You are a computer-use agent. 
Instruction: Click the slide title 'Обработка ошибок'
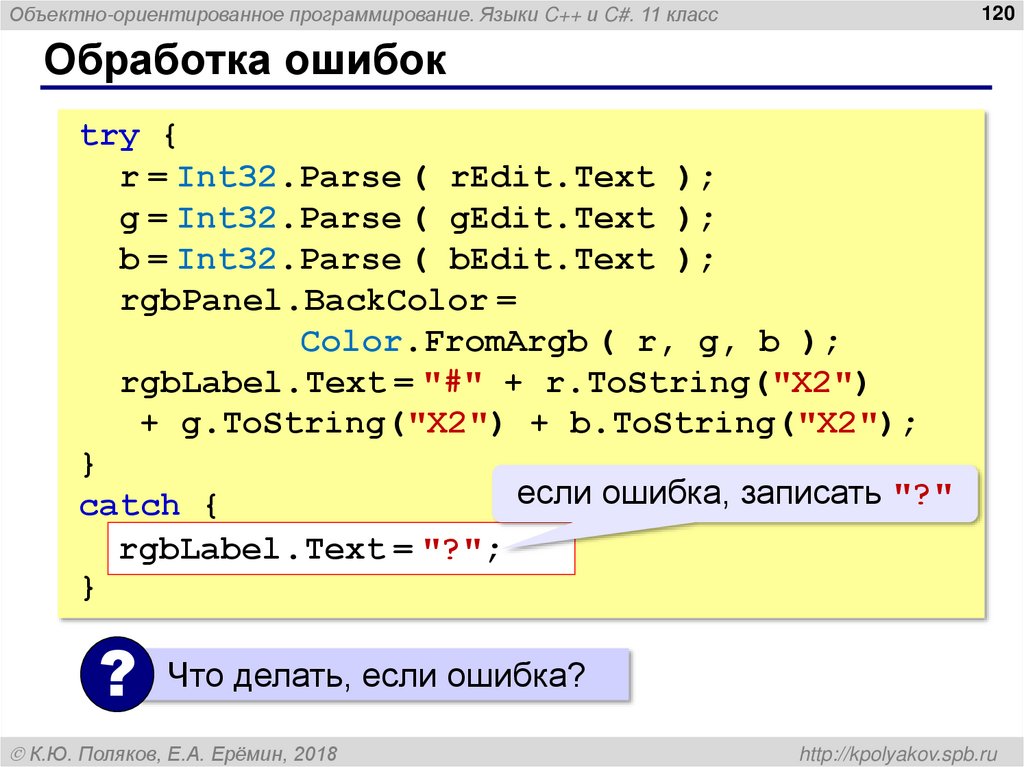pos(245,60)
